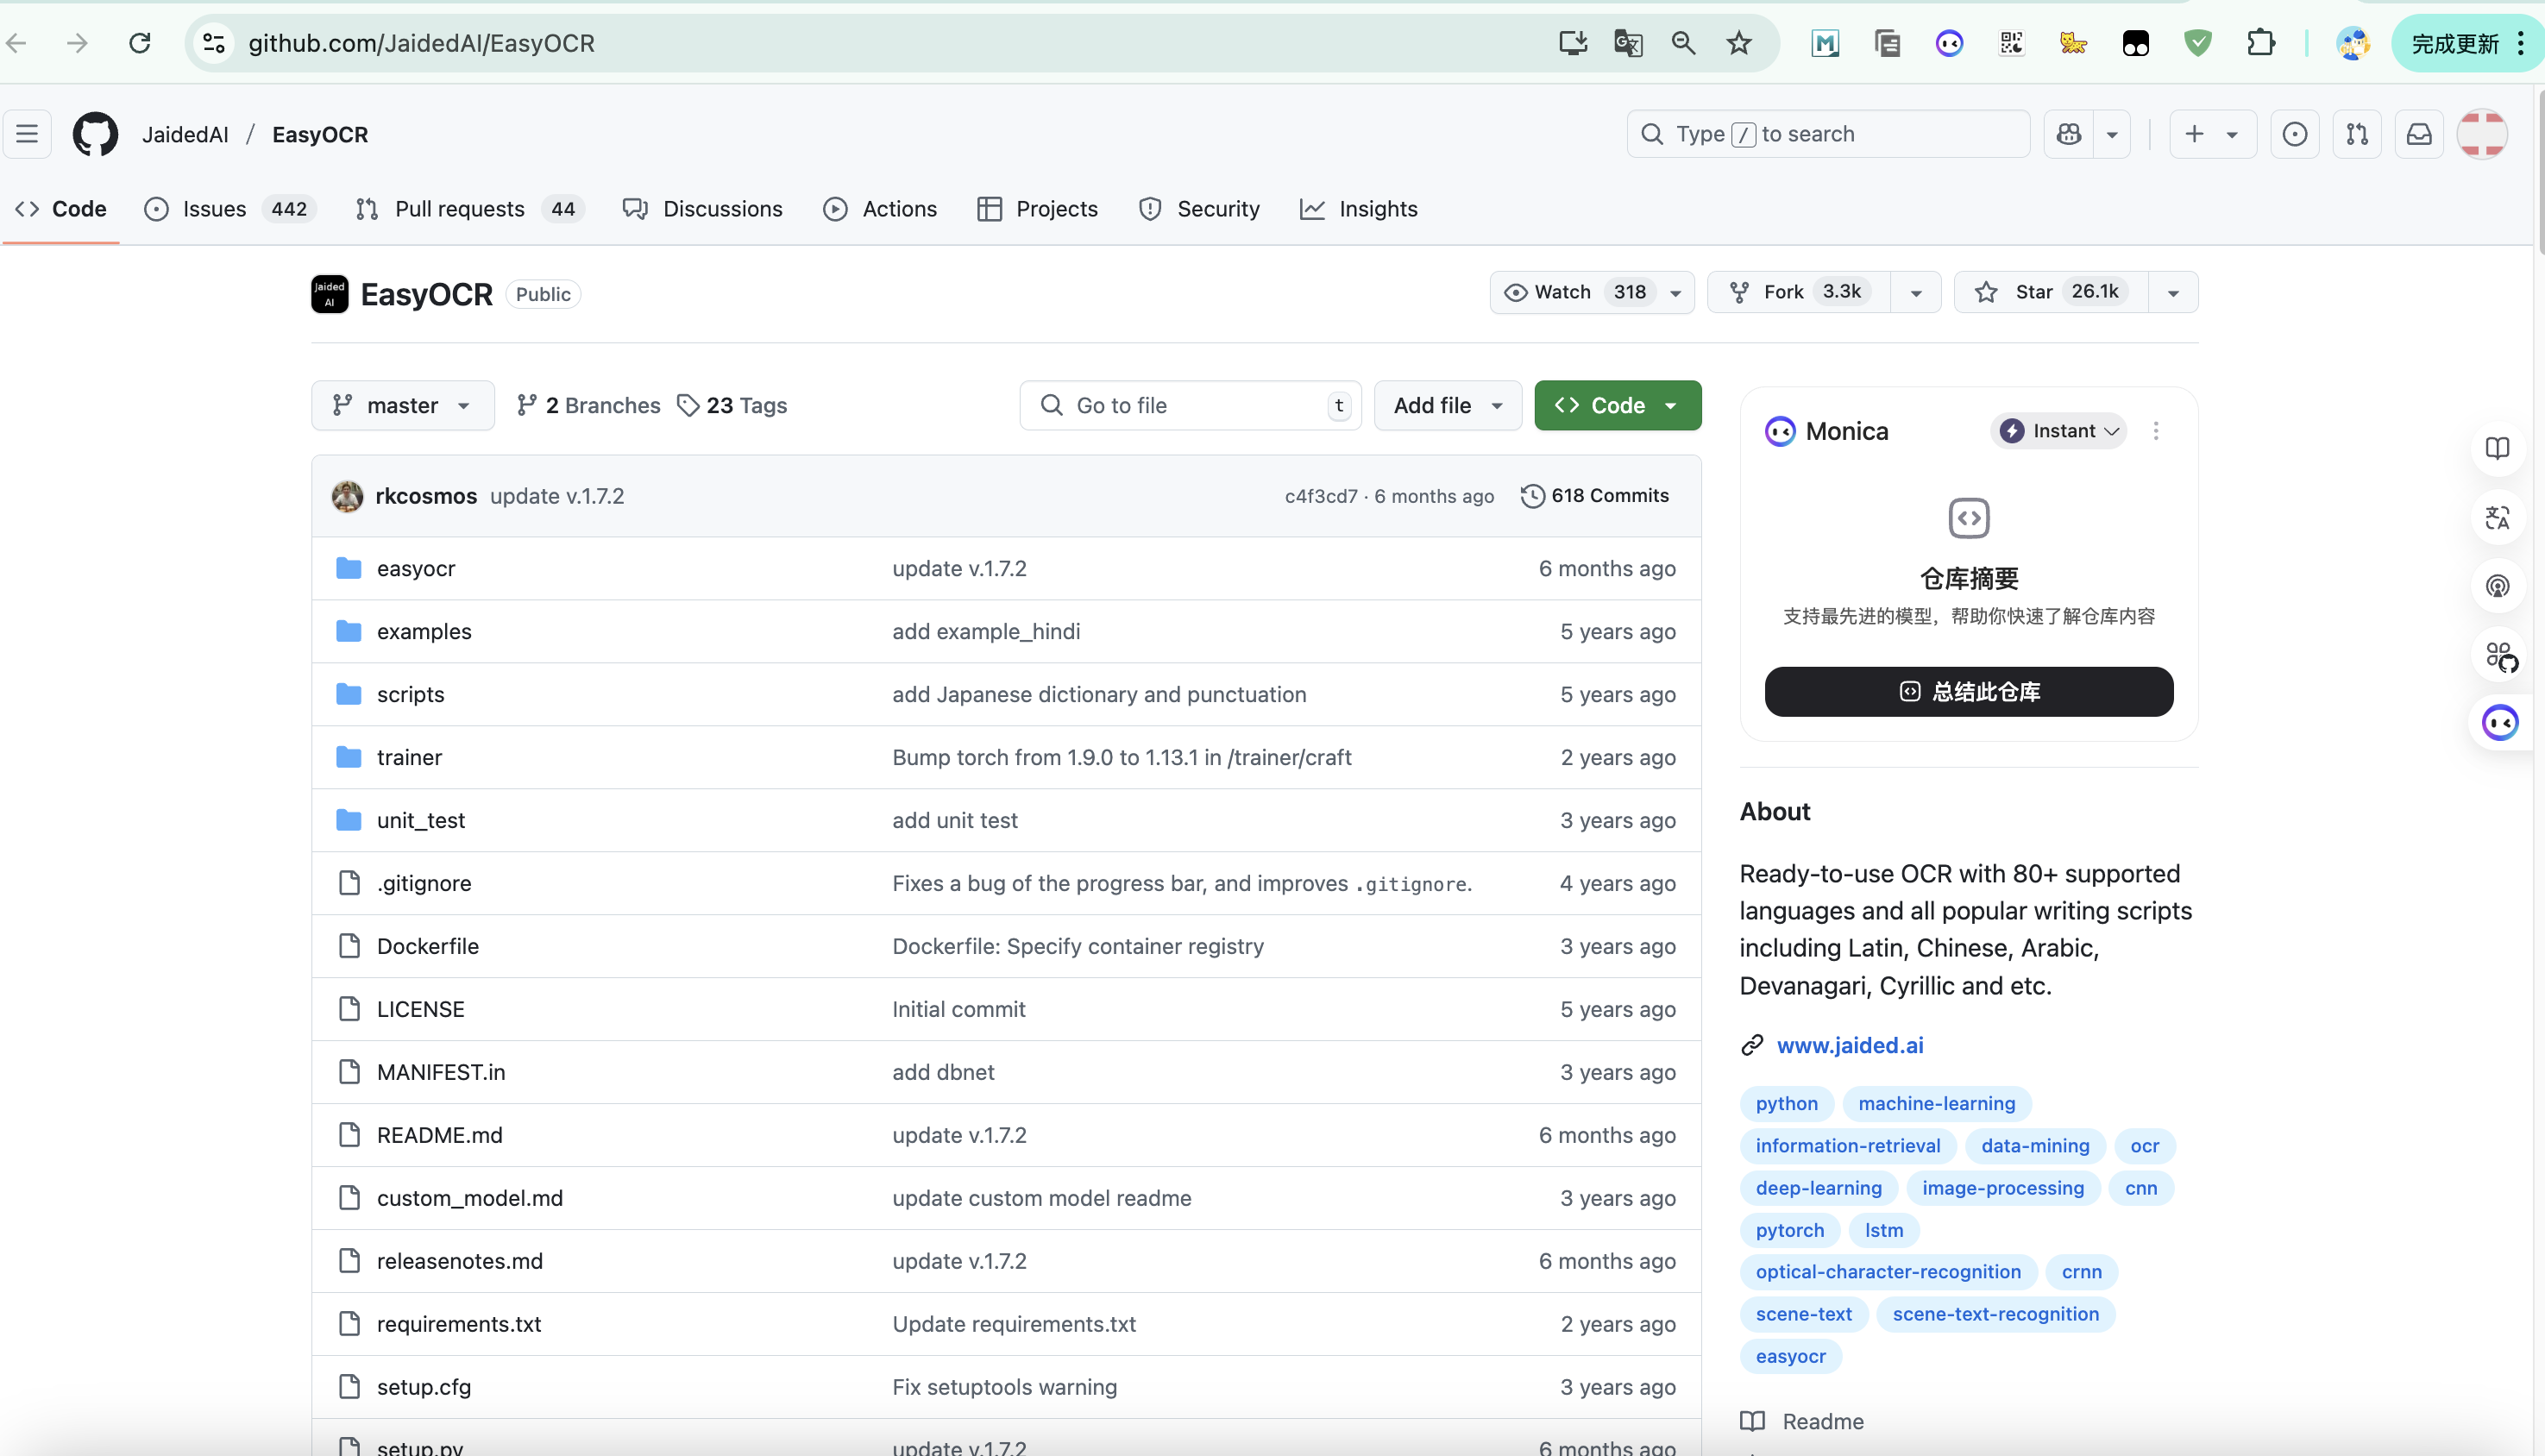Open the Instant model selector in Monica
The image size is (2545, 1456).
click(x=2059, y=431)
